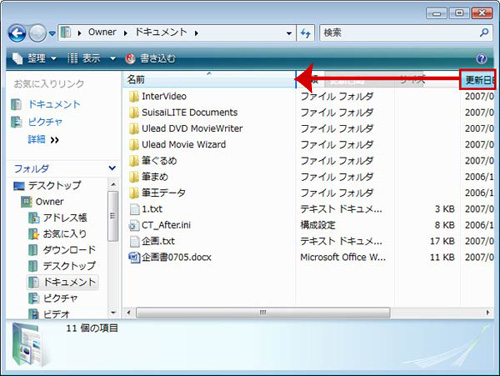Click the 更新日時 column header
The height and width of the screenshot is (376, 500).
pyautogui.click(x=477, y=80)
